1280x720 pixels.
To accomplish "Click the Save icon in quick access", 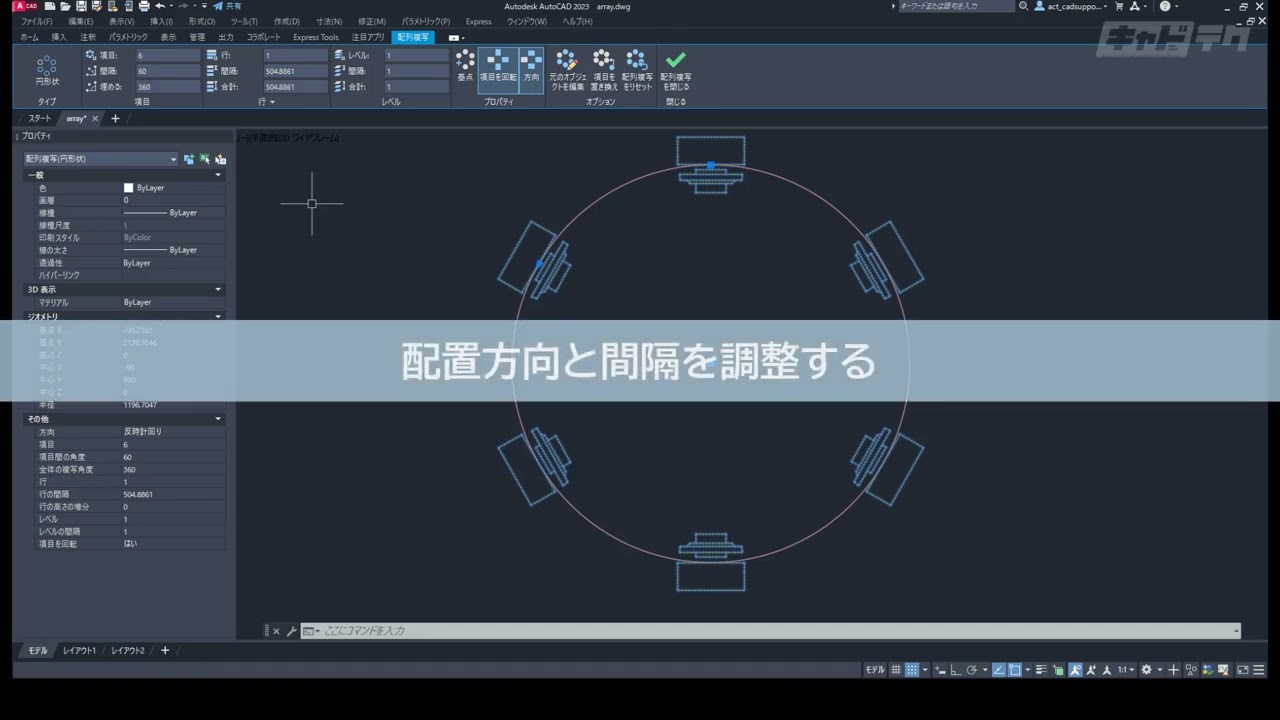I will pyautogui.click(x=81, y=6).
